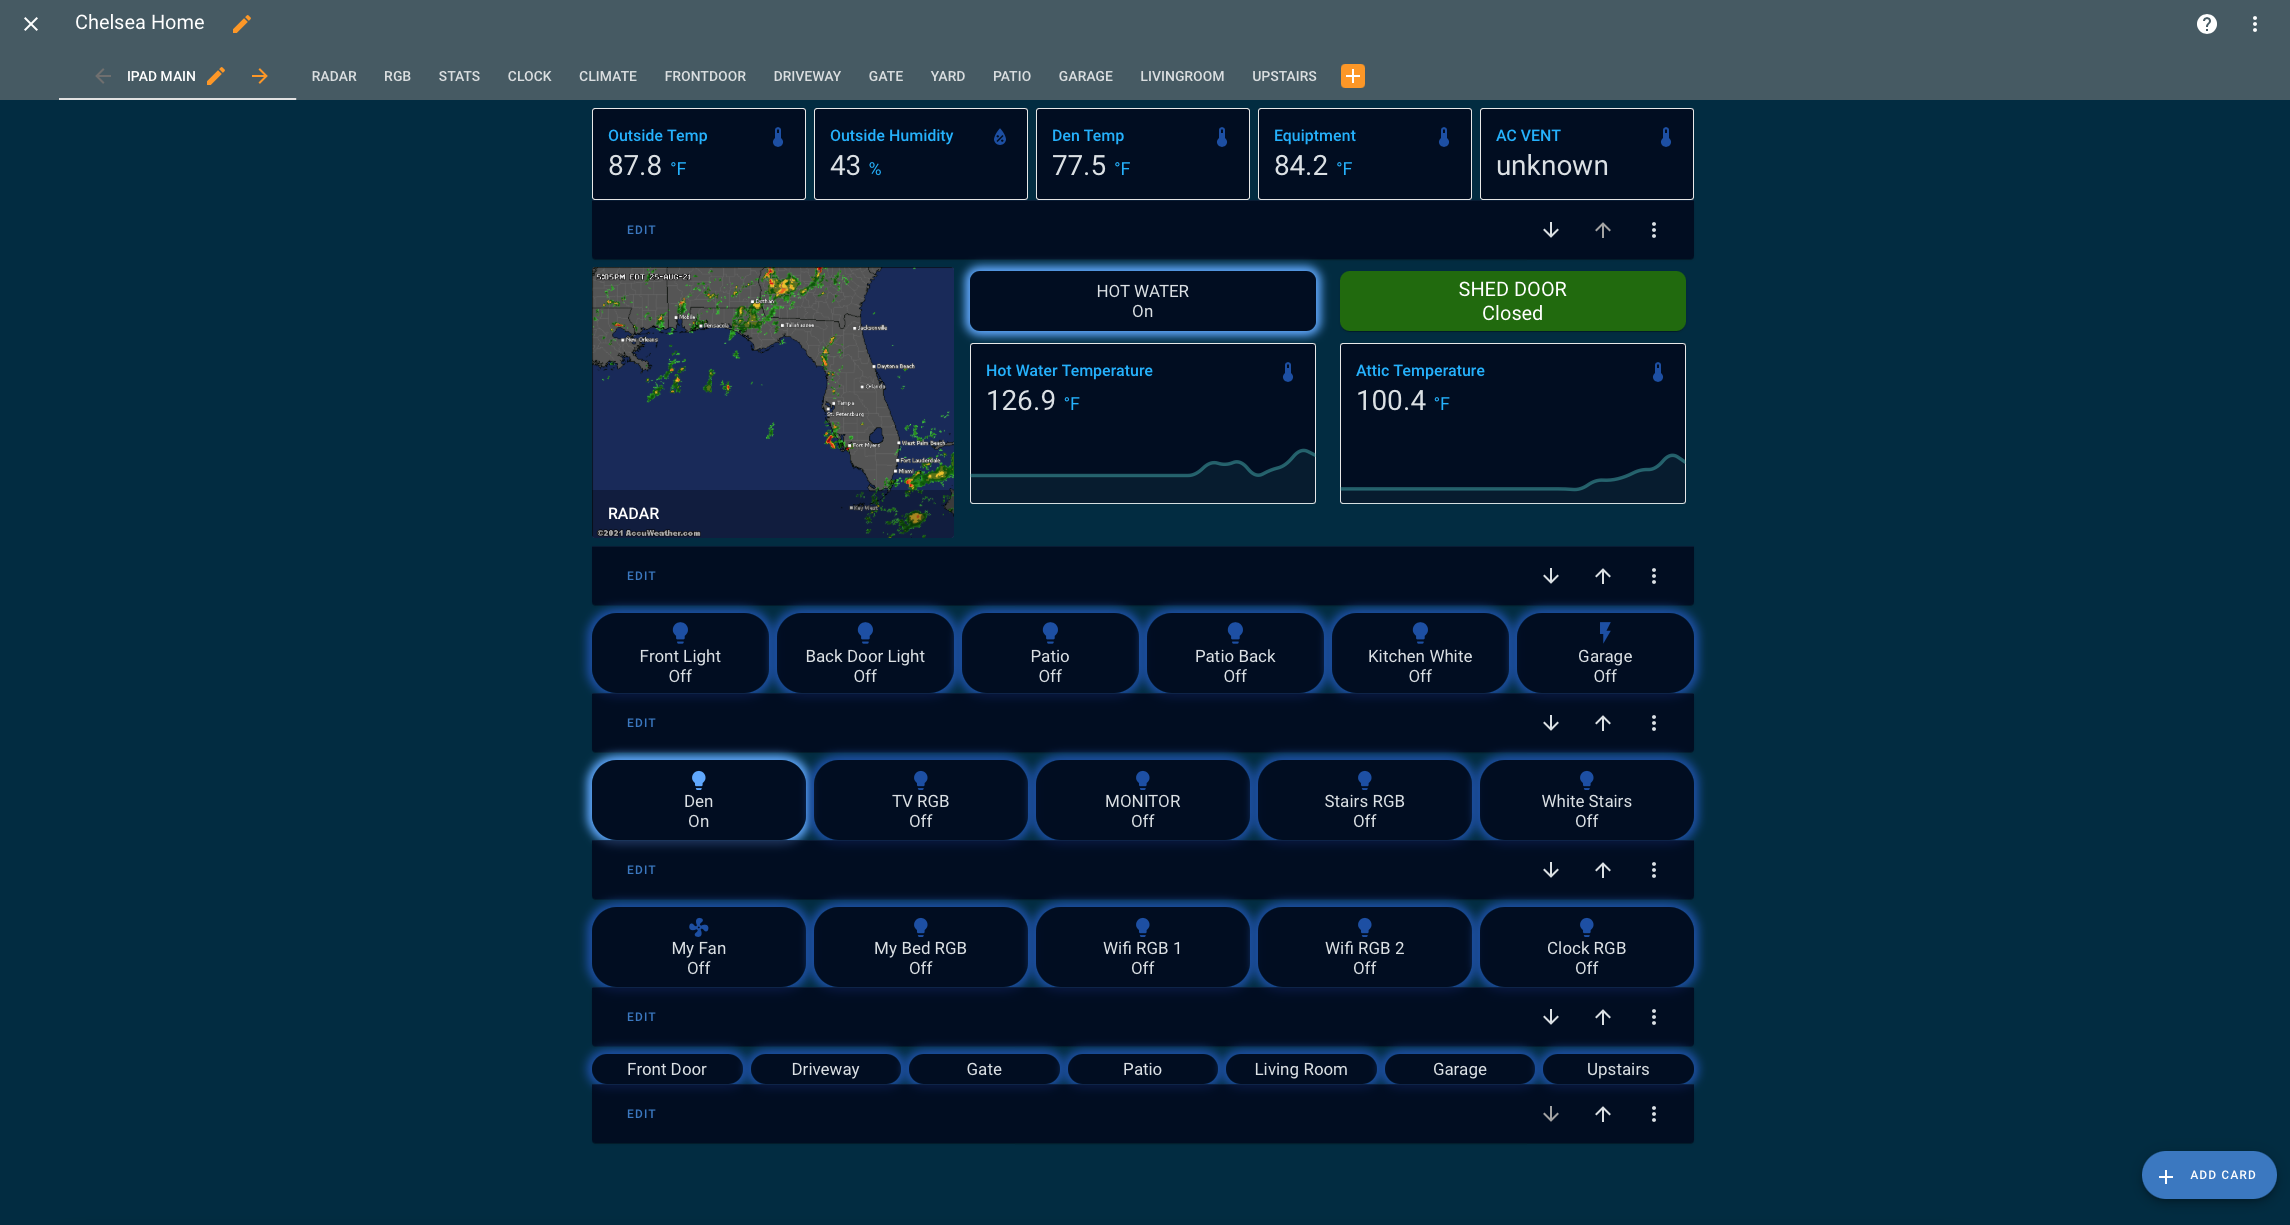
Task: Open options for the Front Light row card
Action: click(1653, 723)
